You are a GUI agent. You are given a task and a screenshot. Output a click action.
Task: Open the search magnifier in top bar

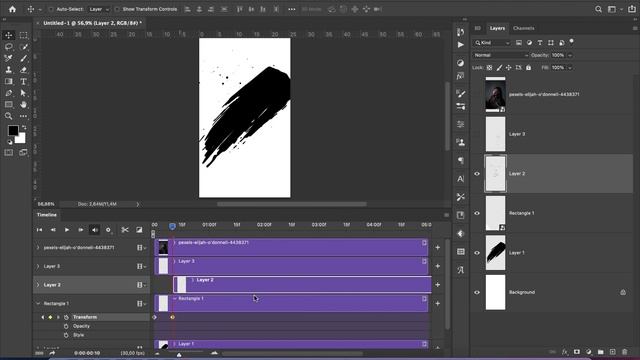(598, 9)
